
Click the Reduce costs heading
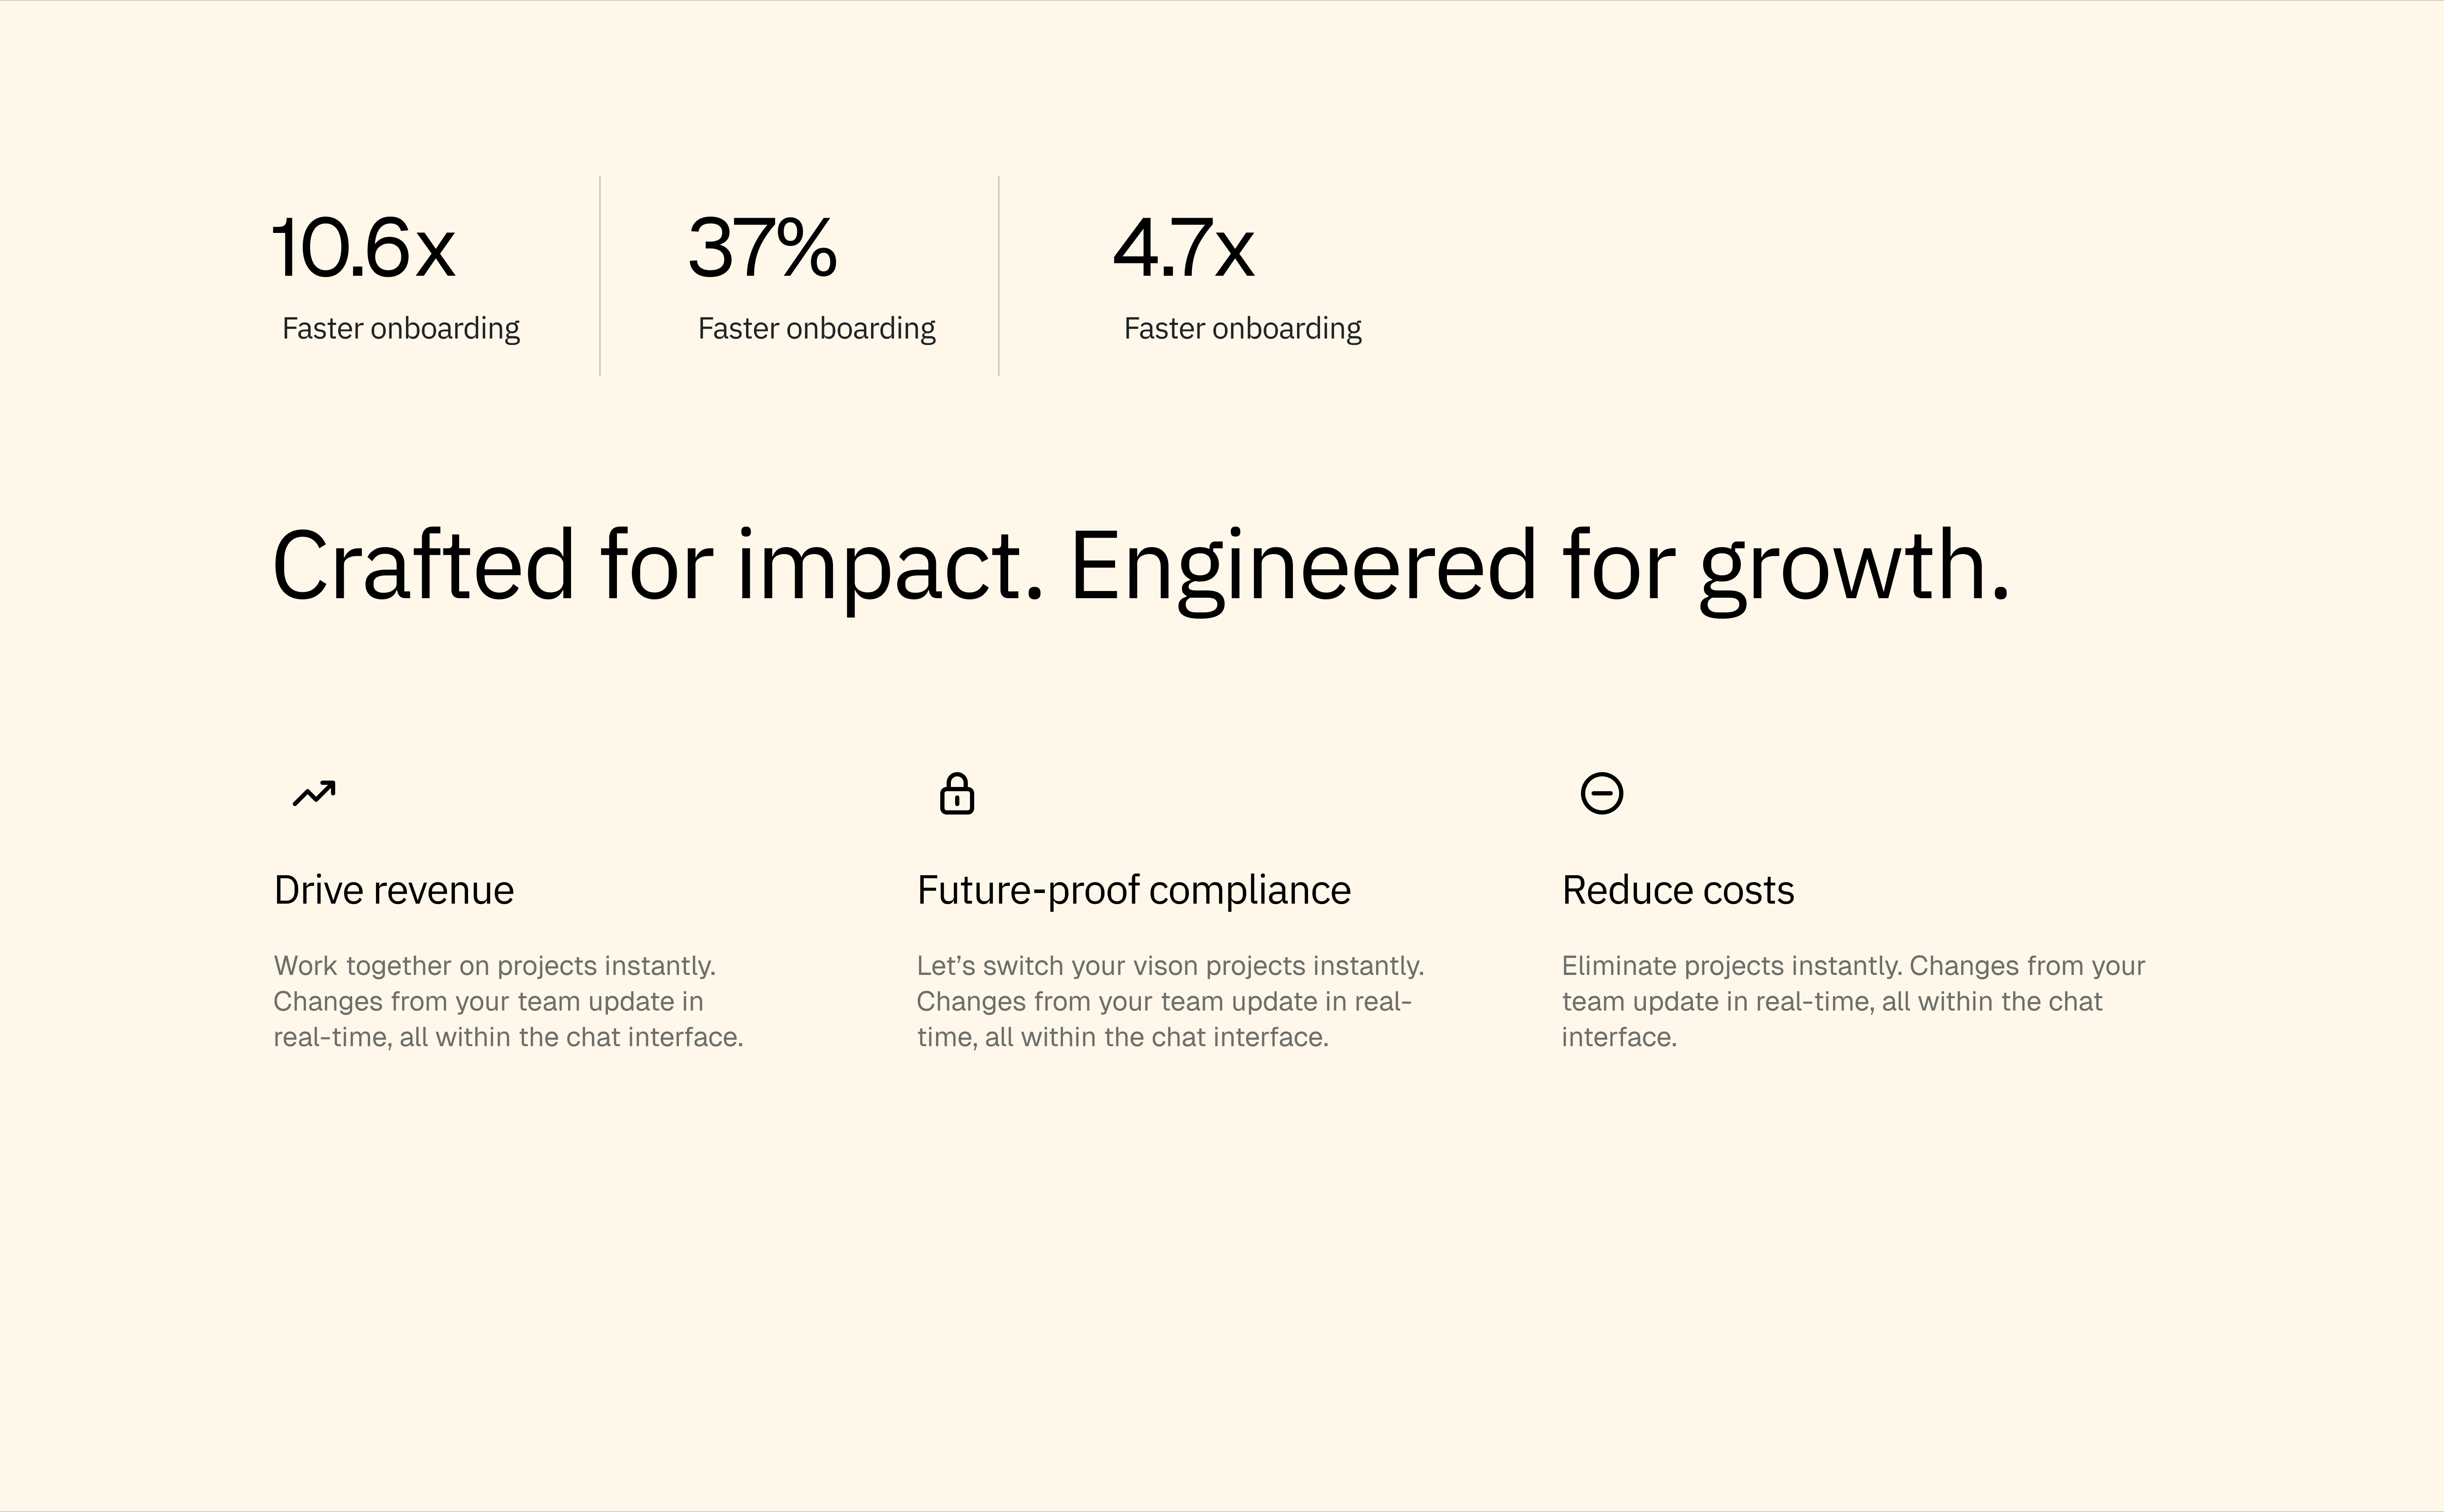pyautogui.click(x=1678, y=890)
